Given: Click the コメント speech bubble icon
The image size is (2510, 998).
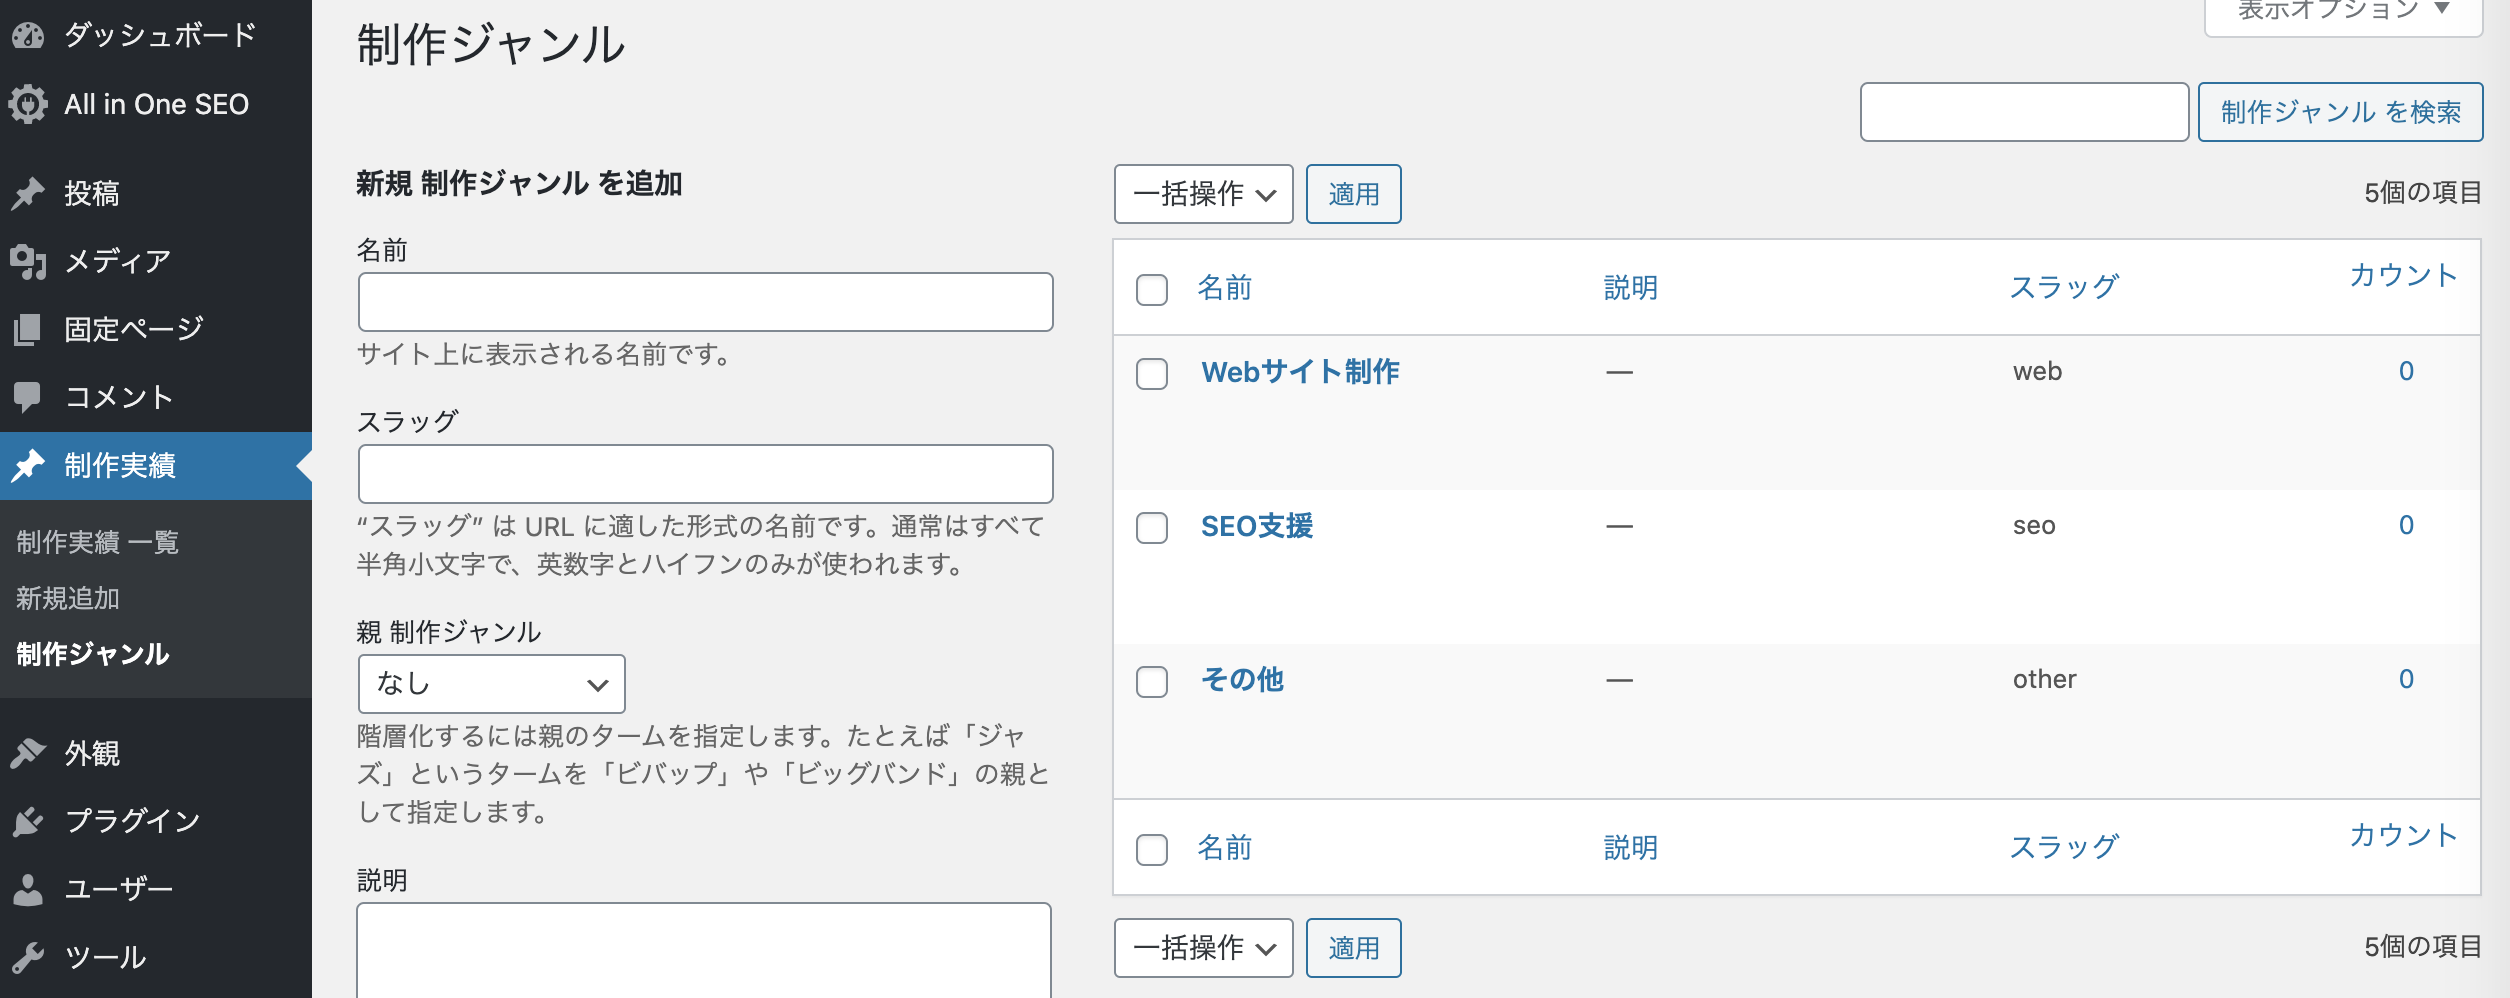Looking at the screenshot, I should 28,397.
